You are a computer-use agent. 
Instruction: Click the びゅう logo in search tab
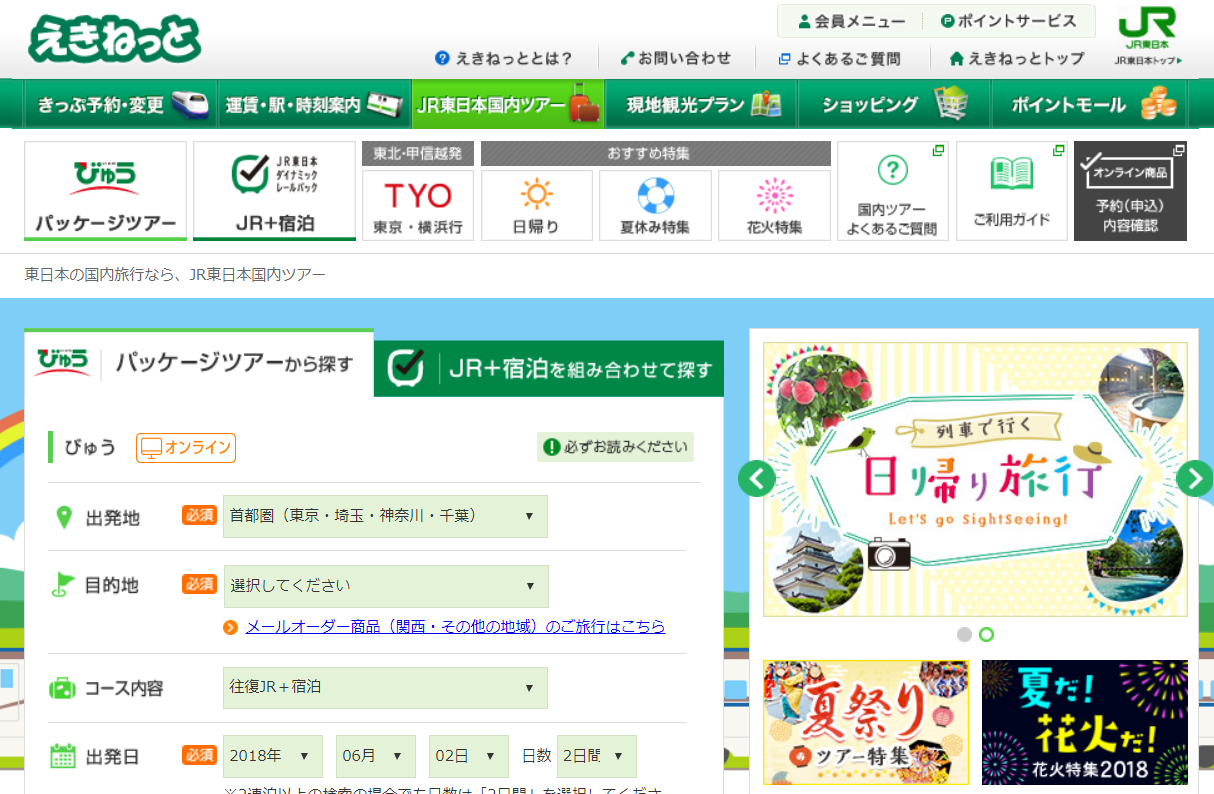62,362
